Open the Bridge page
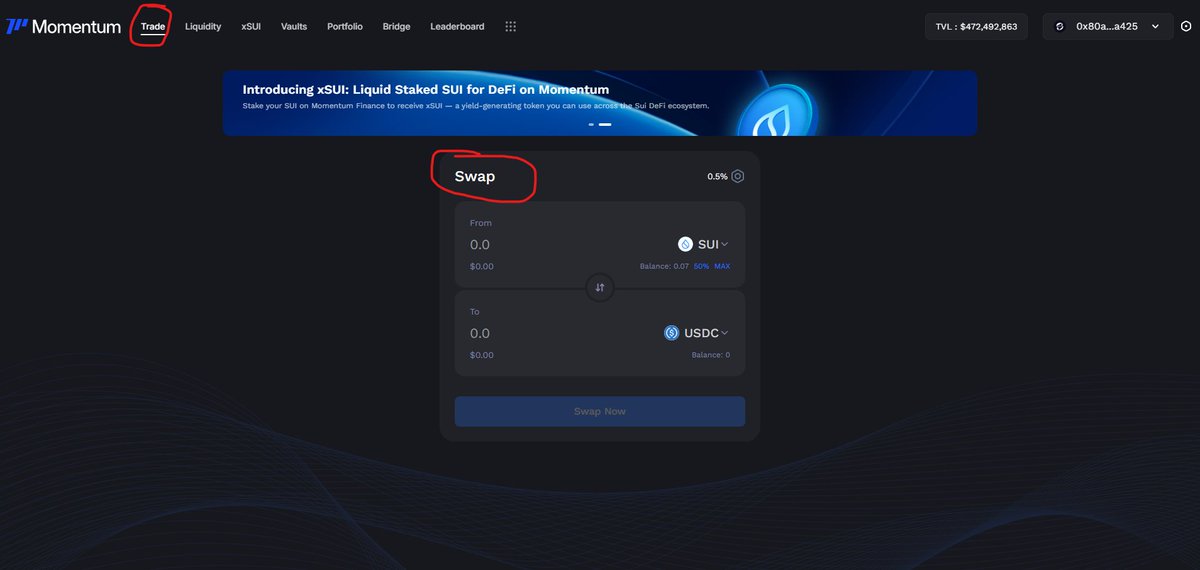The width and height of the screenshot is (1200, 570). pos(396,27)
